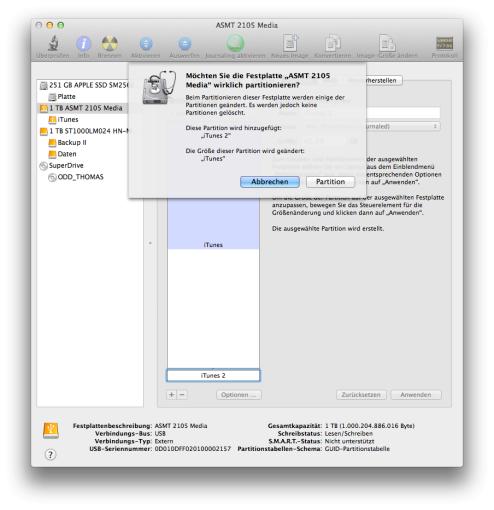Open the help question mark button
The height and width of the screenshot is (510, 494).
tap(50, 454)
